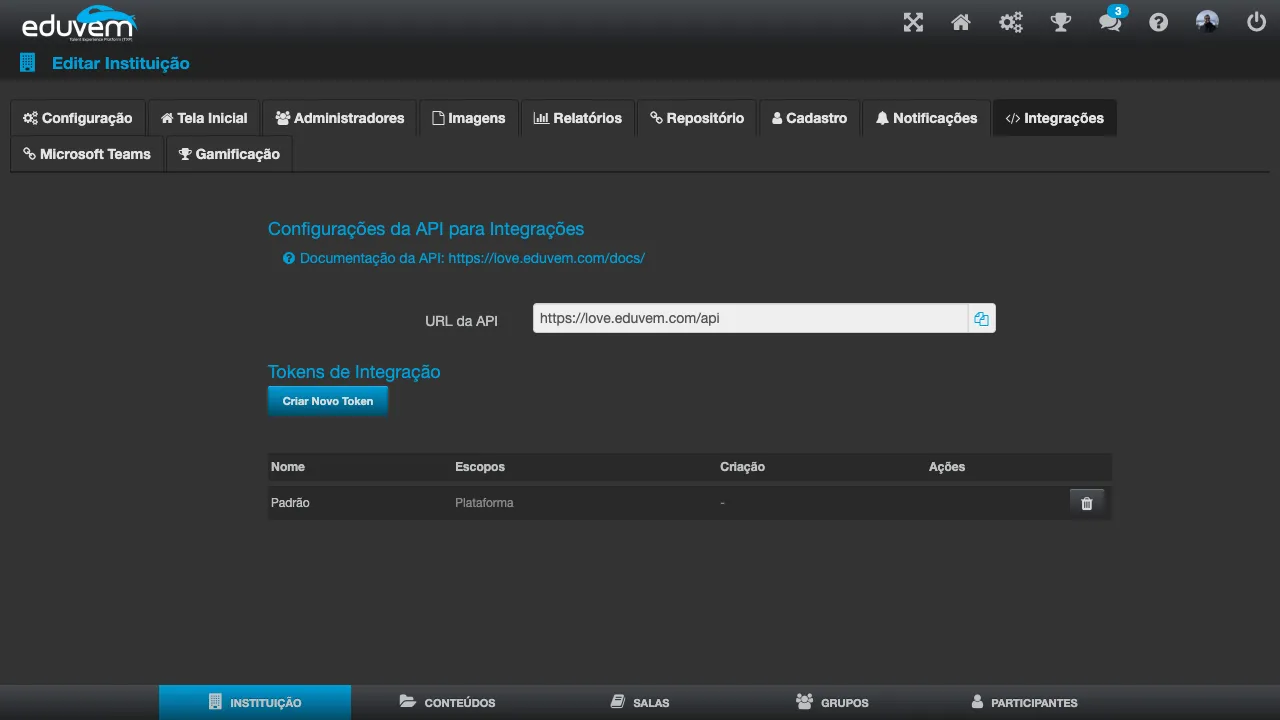Delete the Padrão token with trash icon

click(1087, 503)
